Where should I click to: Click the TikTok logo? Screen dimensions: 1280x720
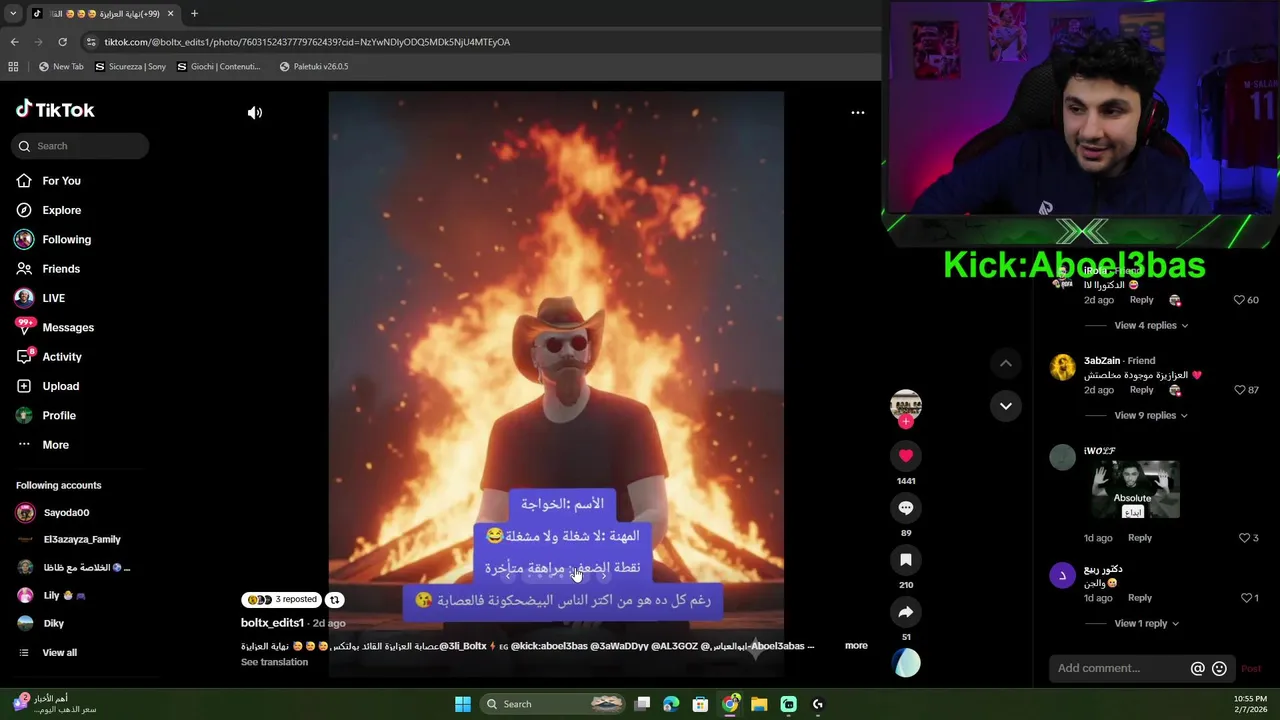click(55, 110)
